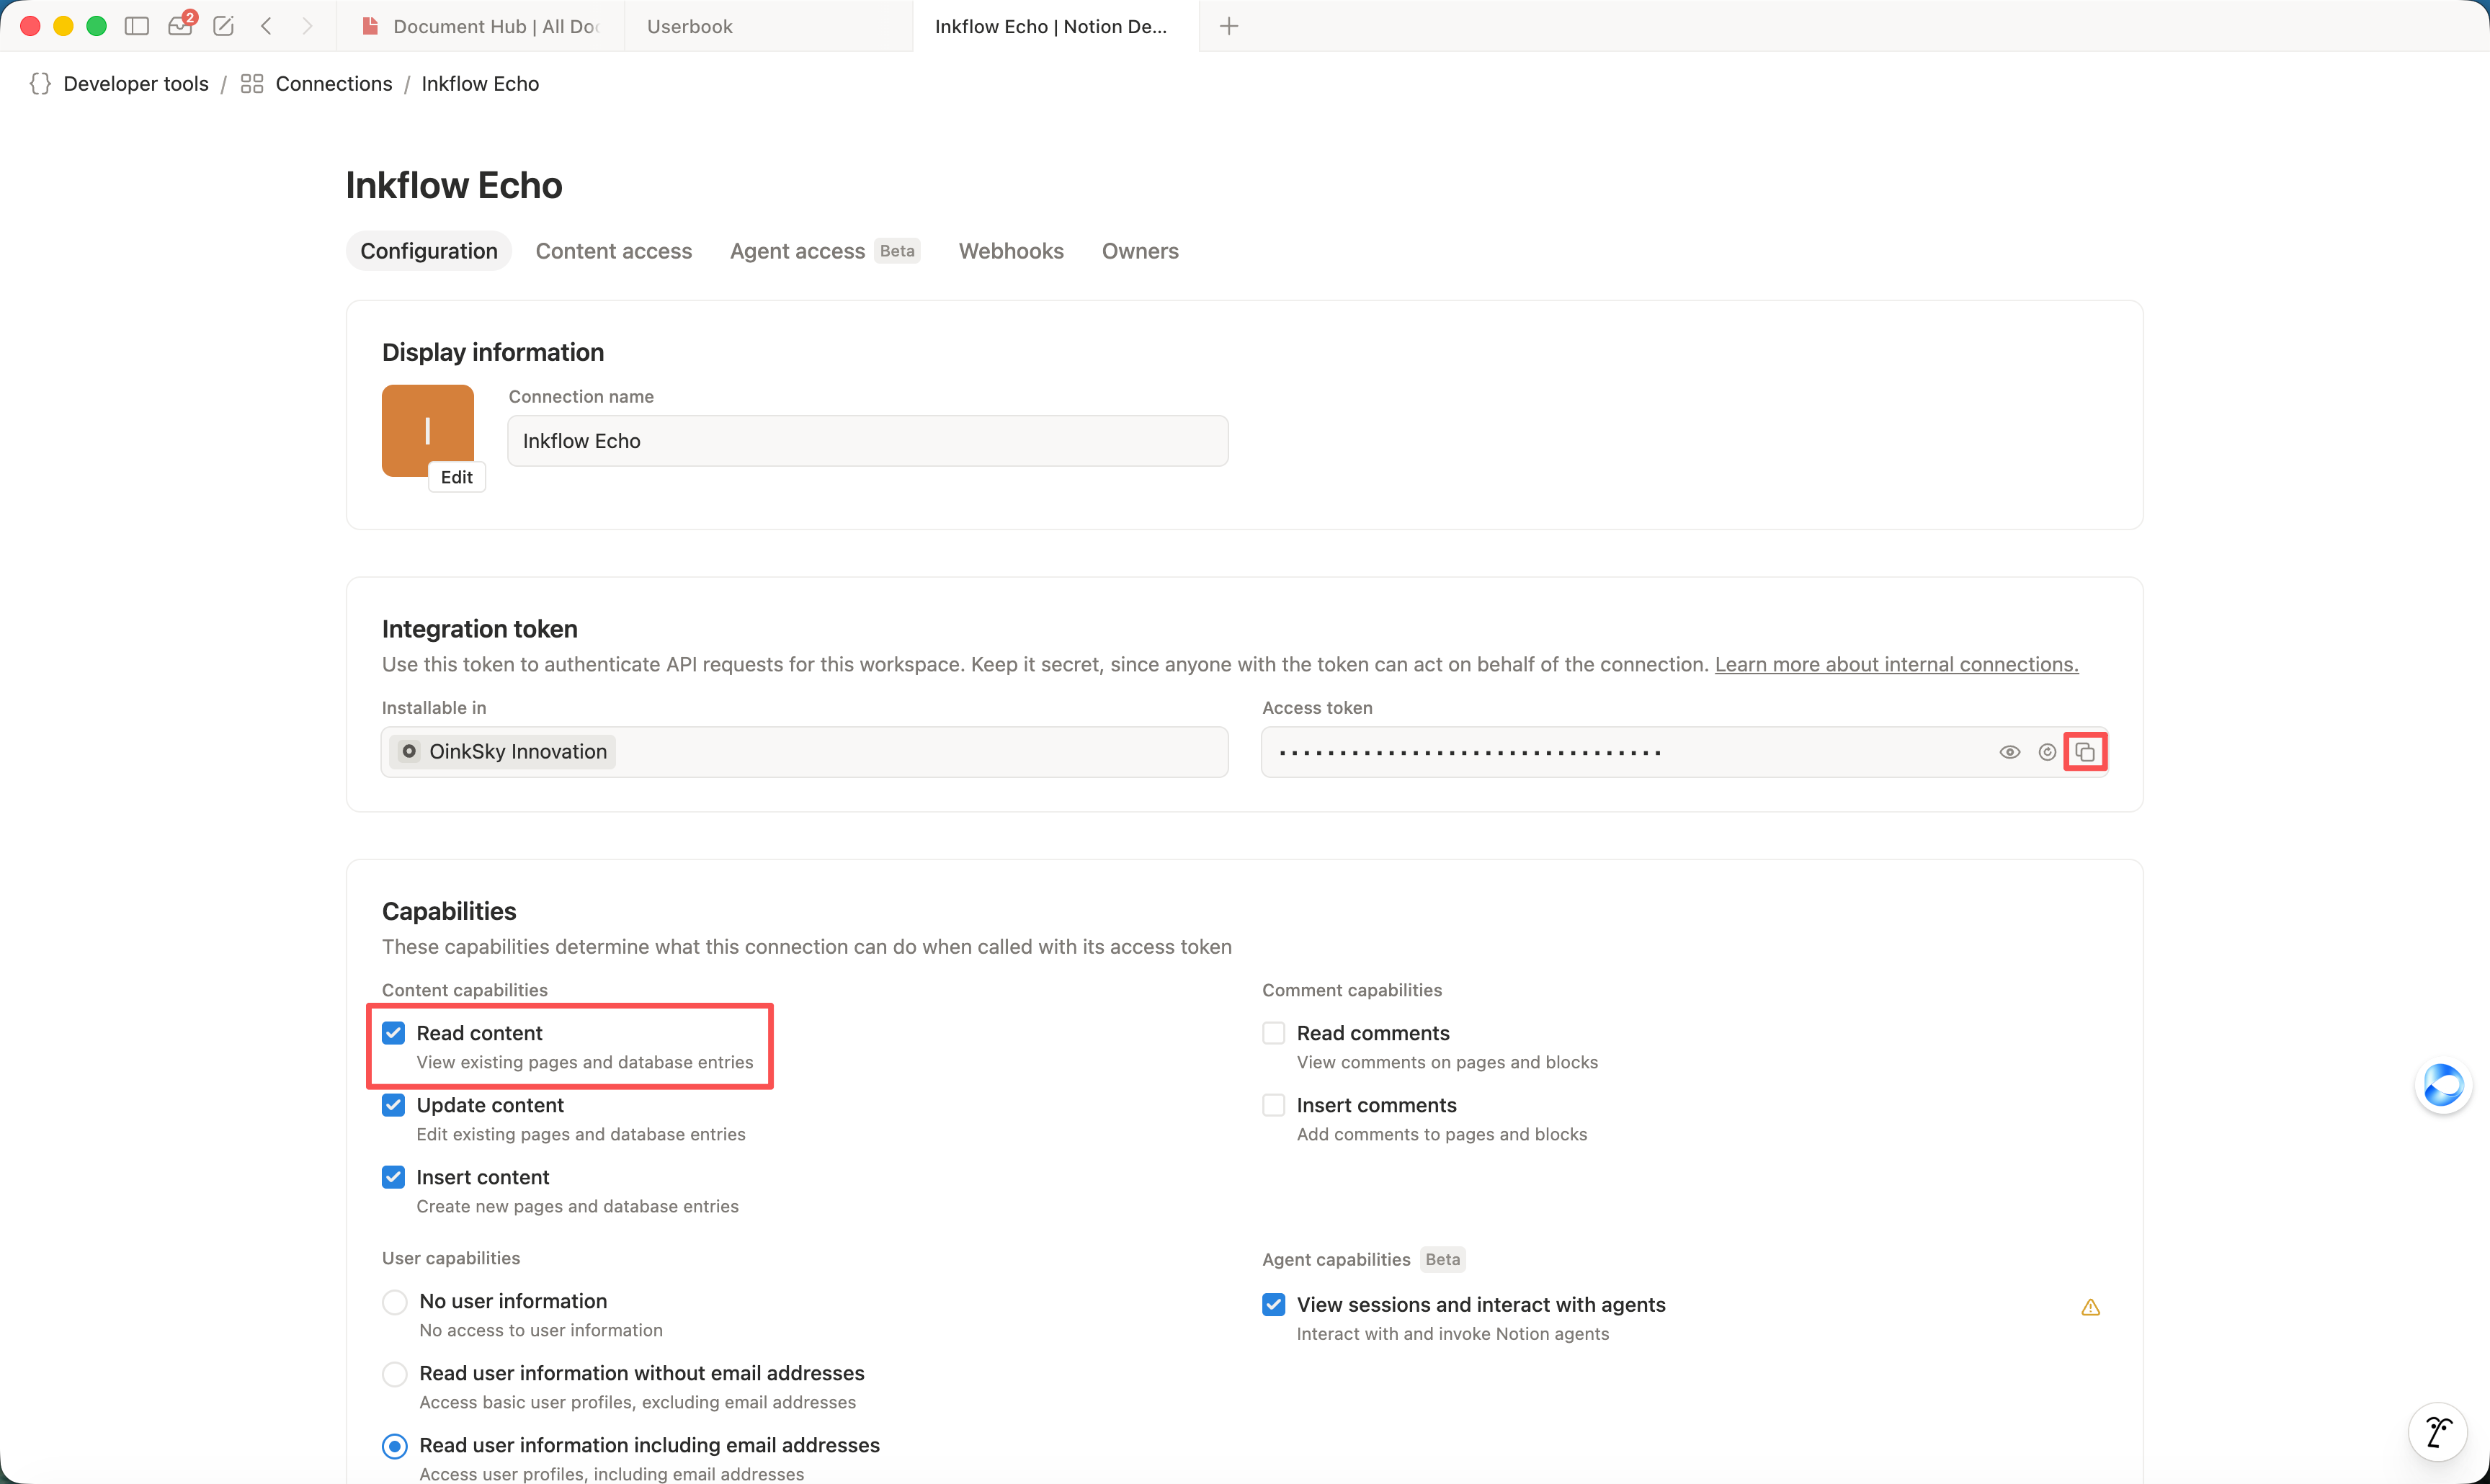
Task: Refresh the access token icon
Action: click(x=2047, y=752)
